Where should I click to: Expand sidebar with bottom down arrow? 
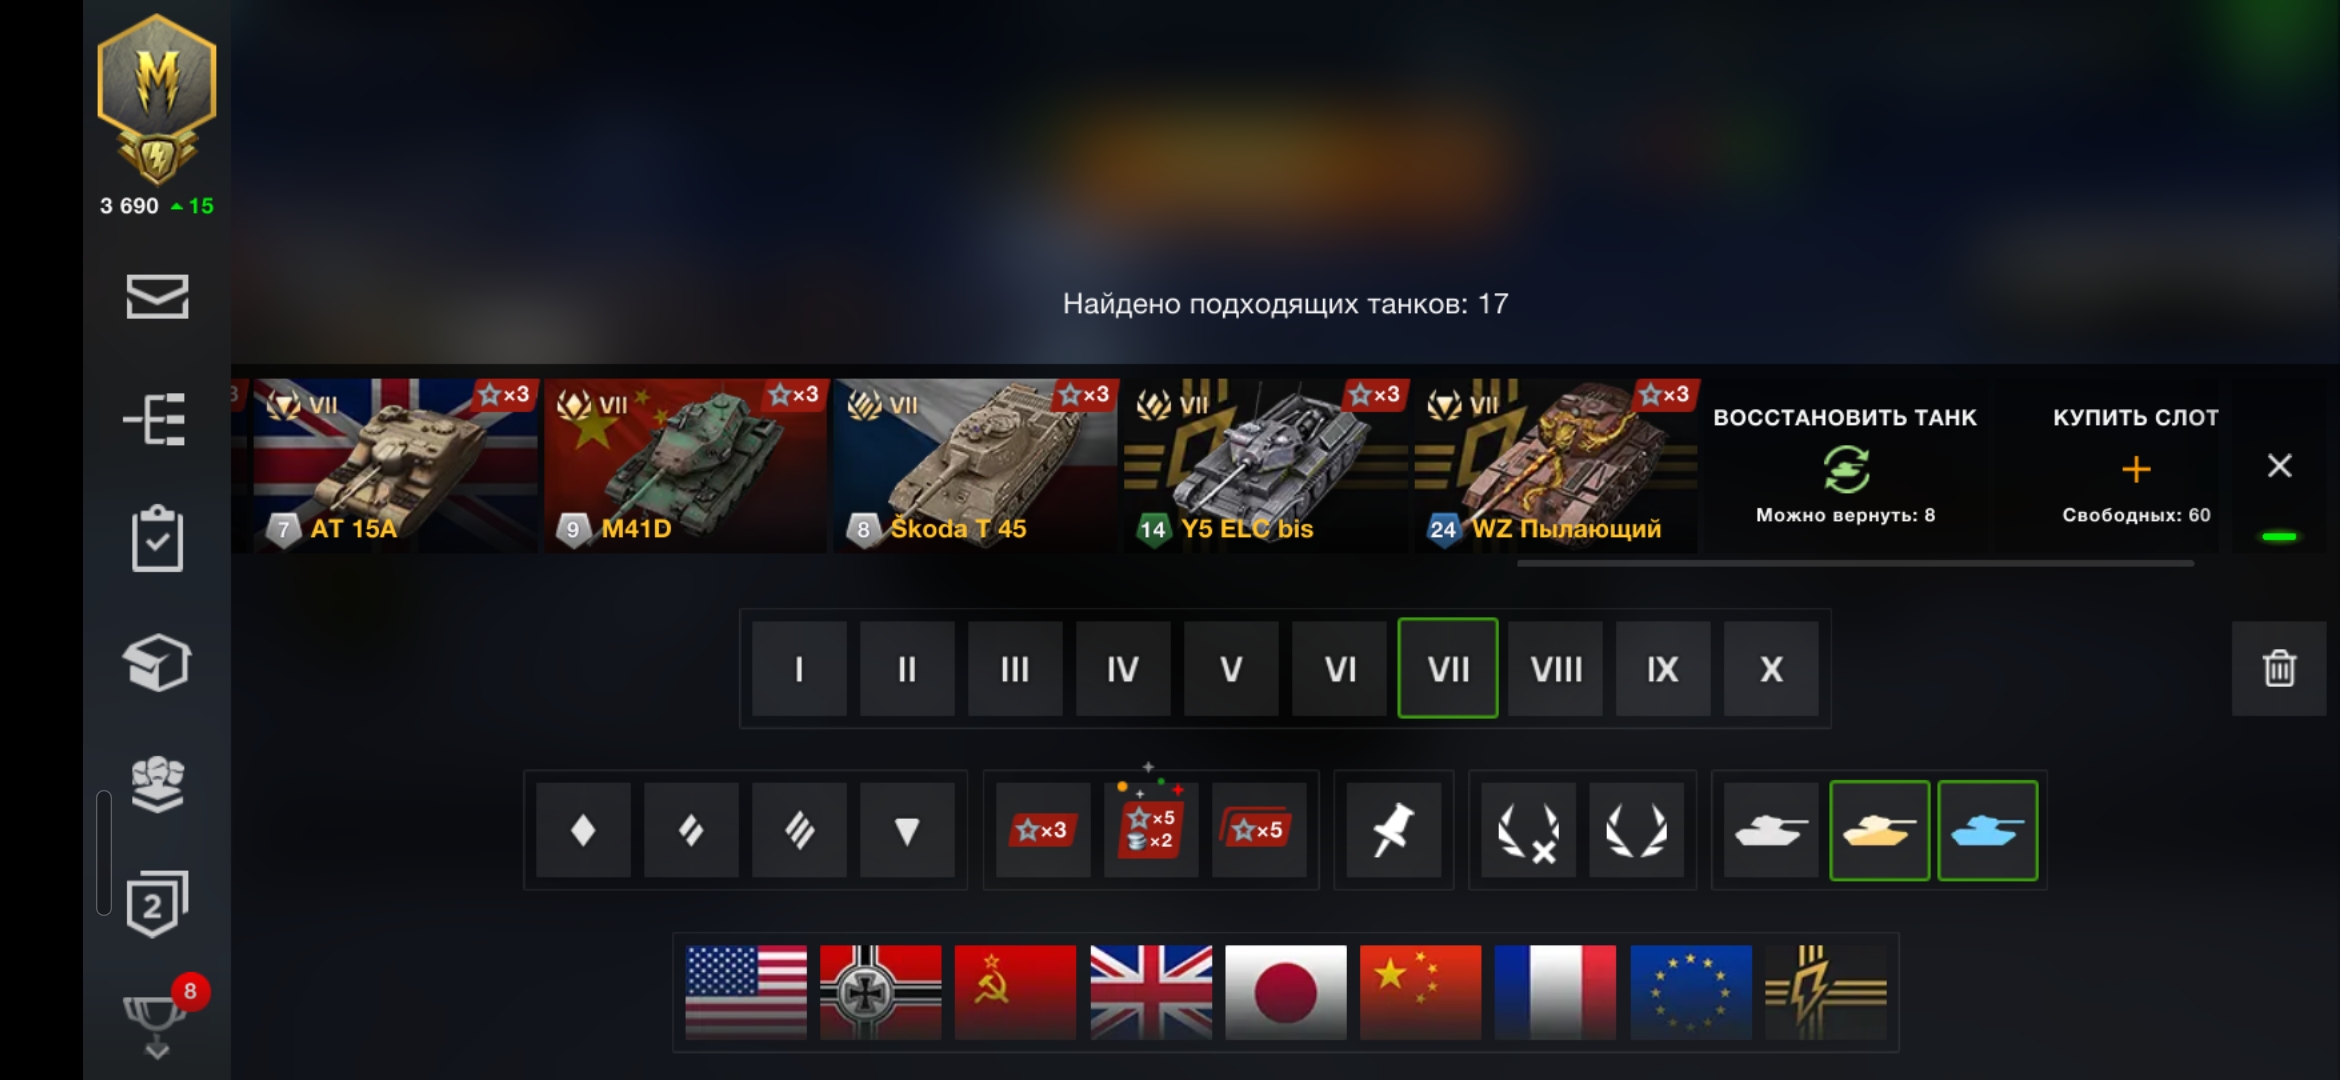(157, 1051)
